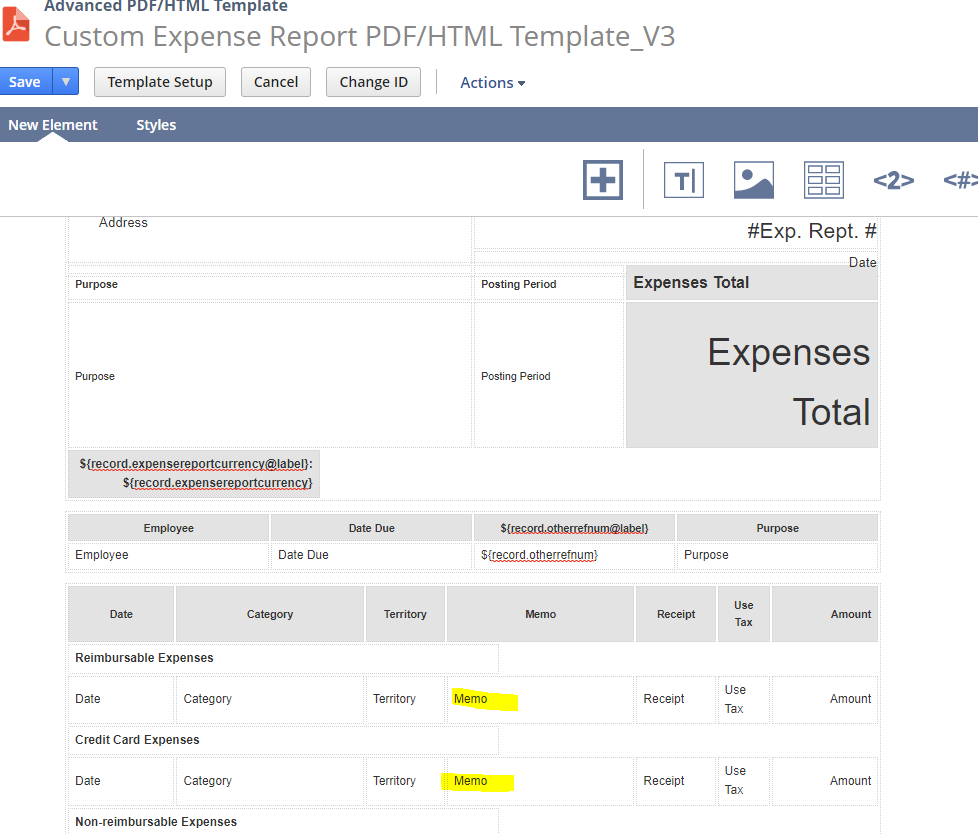Switch to the Styles tab
The image size is (978, 834).
point(156,124)
